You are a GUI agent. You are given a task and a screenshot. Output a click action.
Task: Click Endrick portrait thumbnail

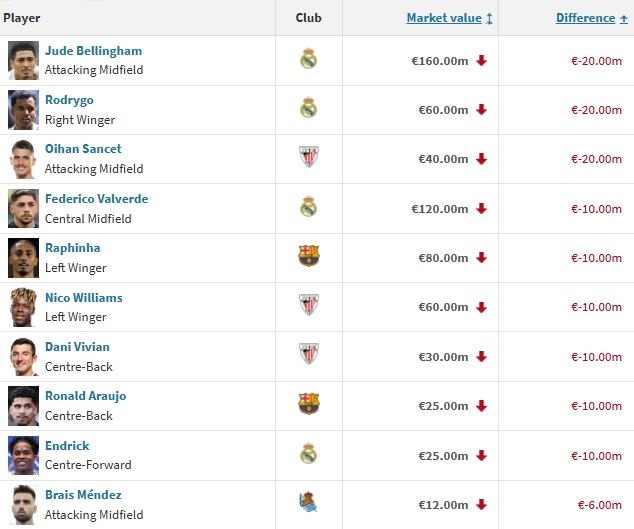pos(23,454)
